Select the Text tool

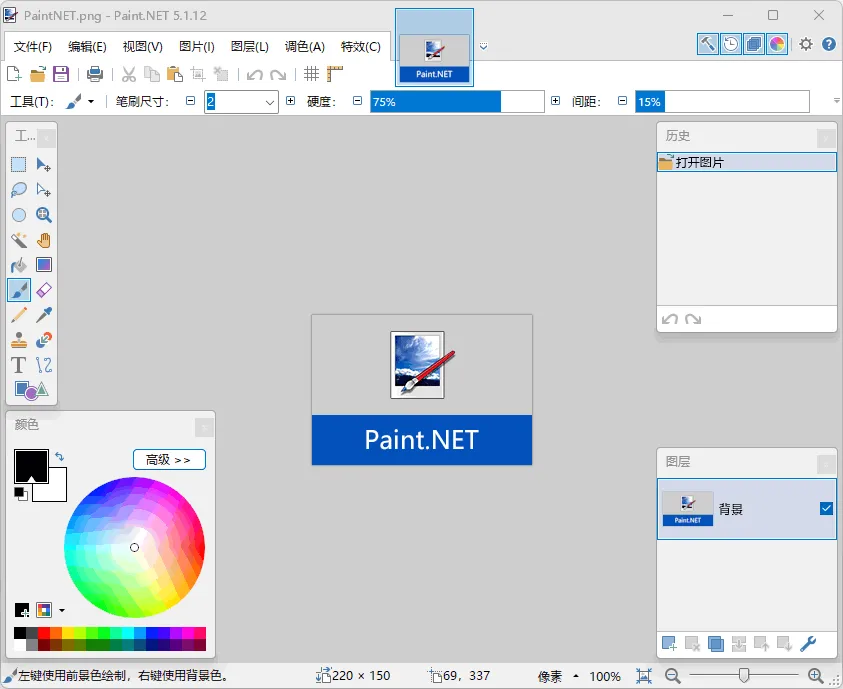coord(19,365)
